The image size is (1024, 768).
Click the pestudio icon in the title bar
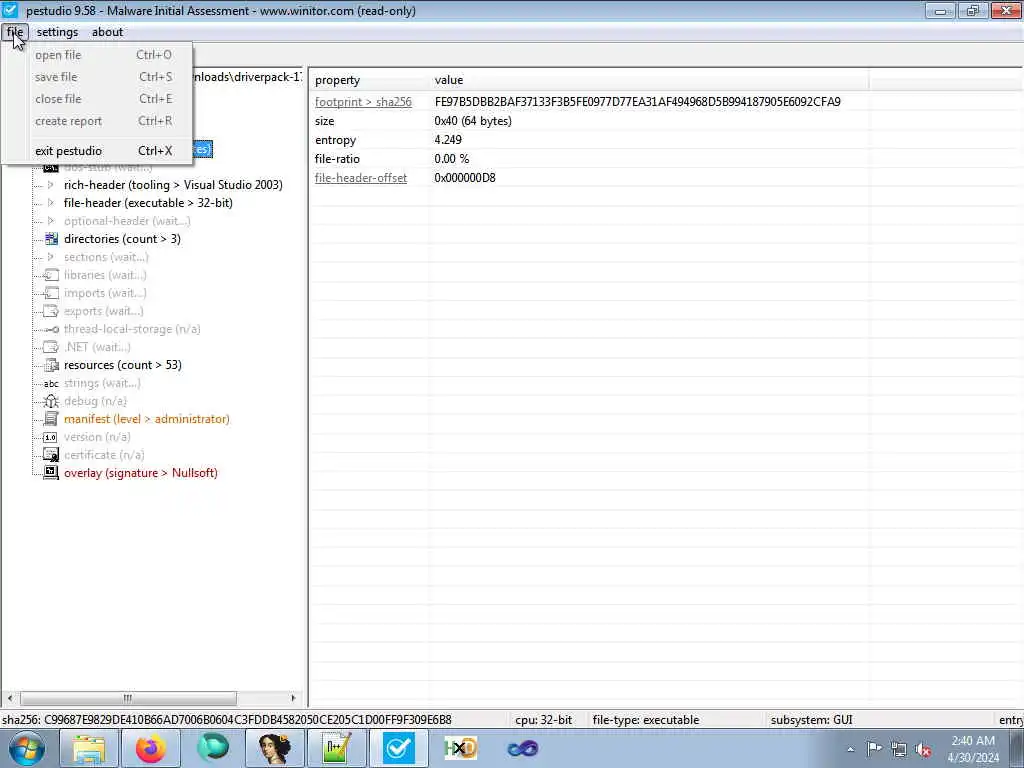[x=10, y=10]
